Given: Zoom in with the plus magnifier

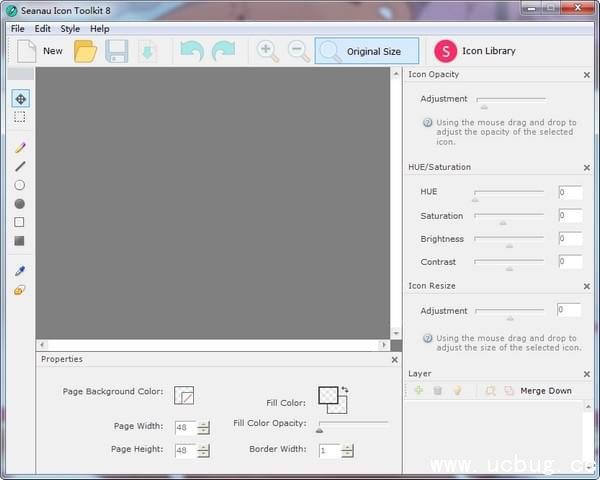Looking at the screenshot, I should (x=267, y=51).
